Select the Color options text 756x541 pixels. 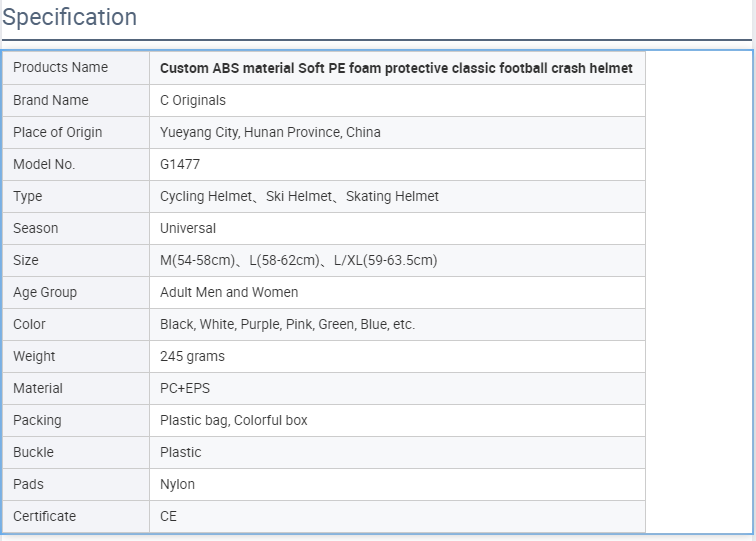tap(287, 325)
